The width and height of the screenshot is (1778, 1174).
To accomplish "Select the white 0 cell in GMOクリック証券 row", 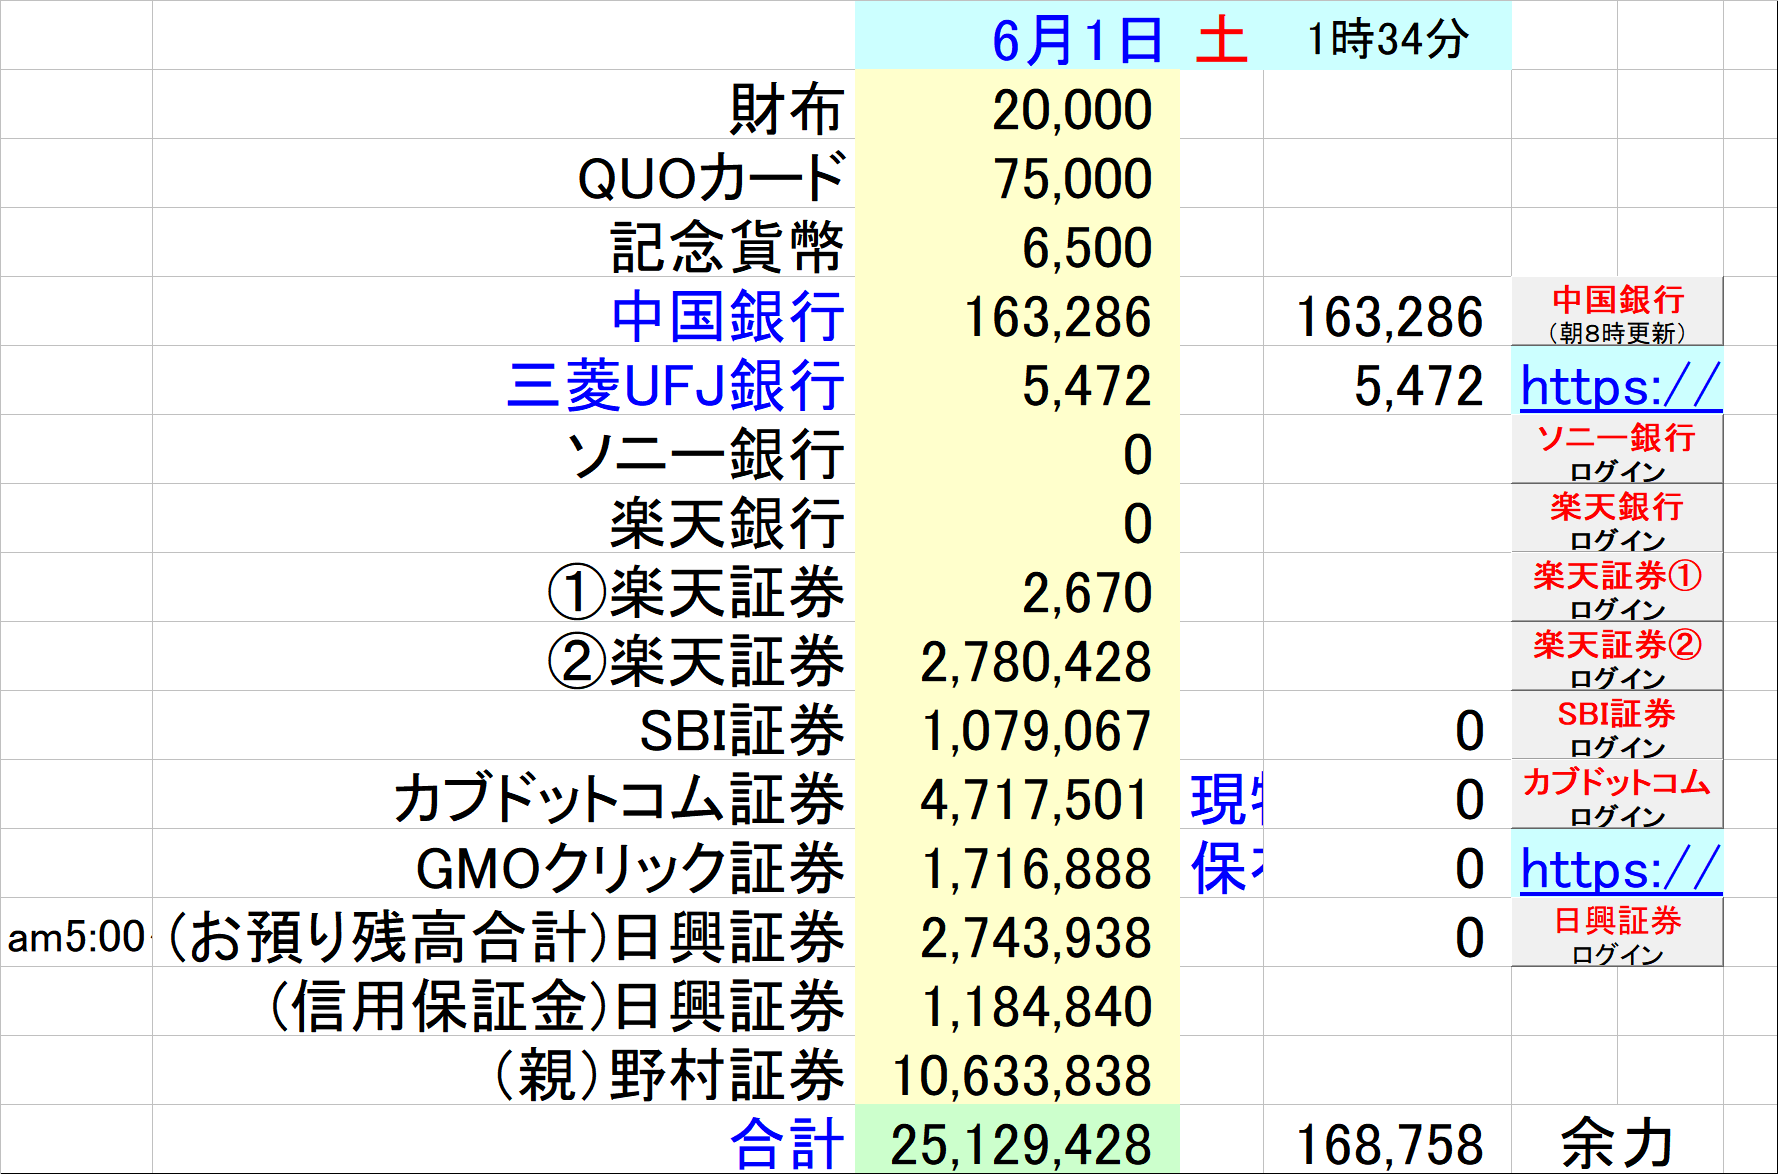I will (1387, 864).
